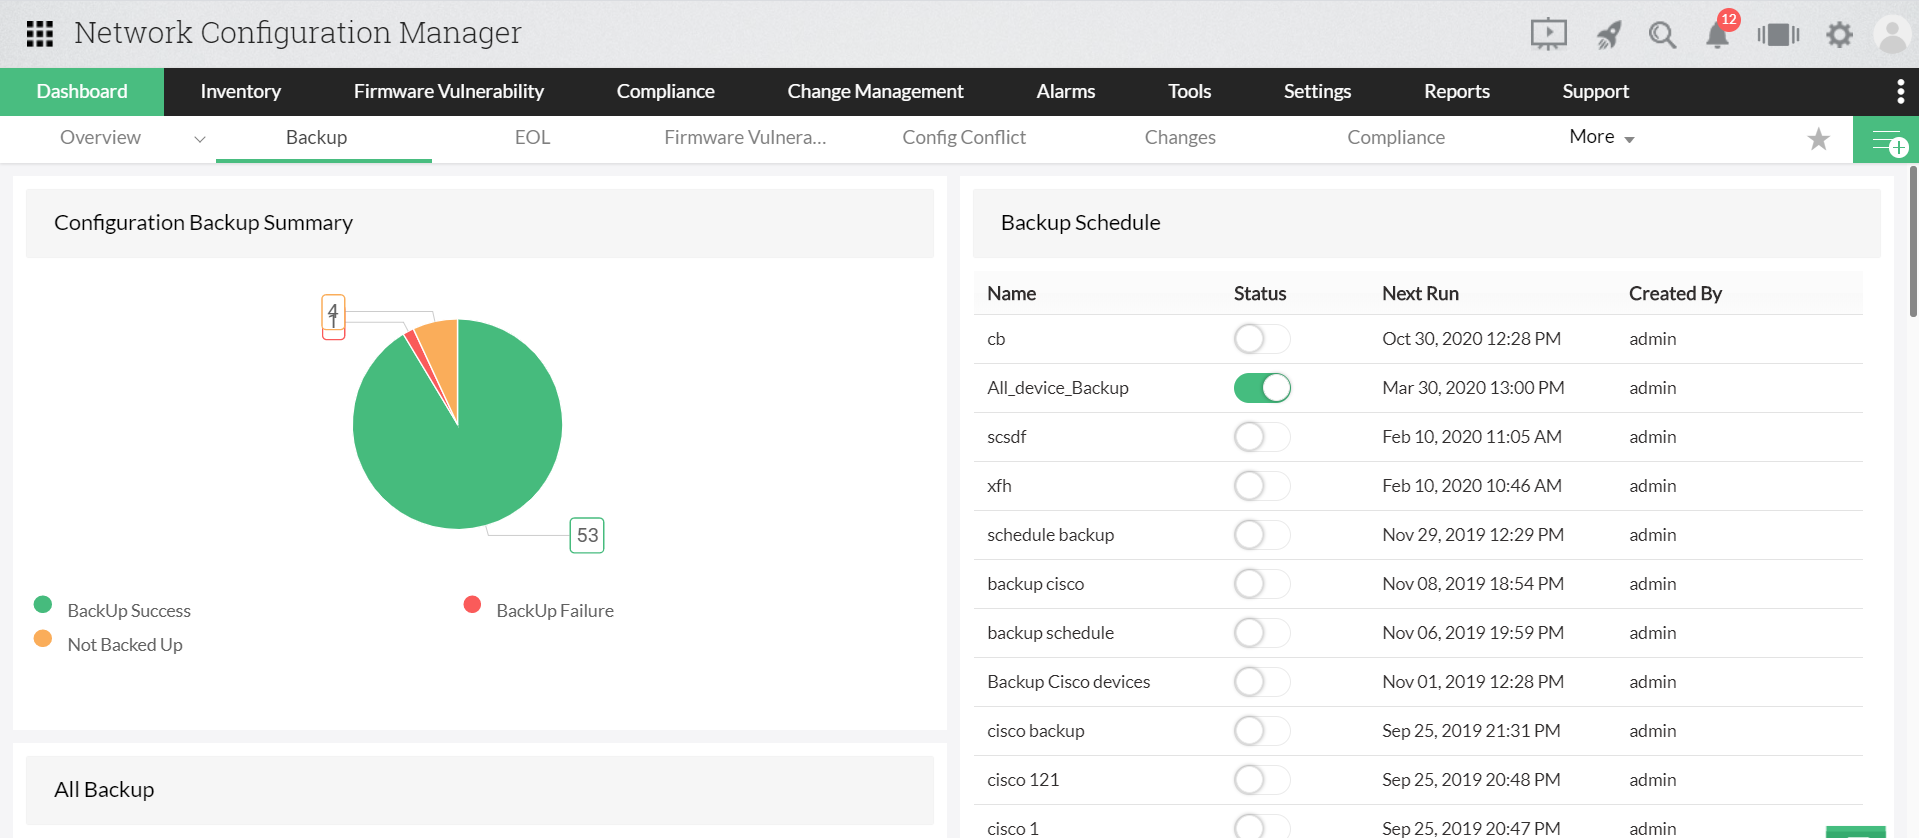The height and width of the screenshot is (838, 1919).
Task: Switch to the EOL sub-tab
Action: point(532,138)
